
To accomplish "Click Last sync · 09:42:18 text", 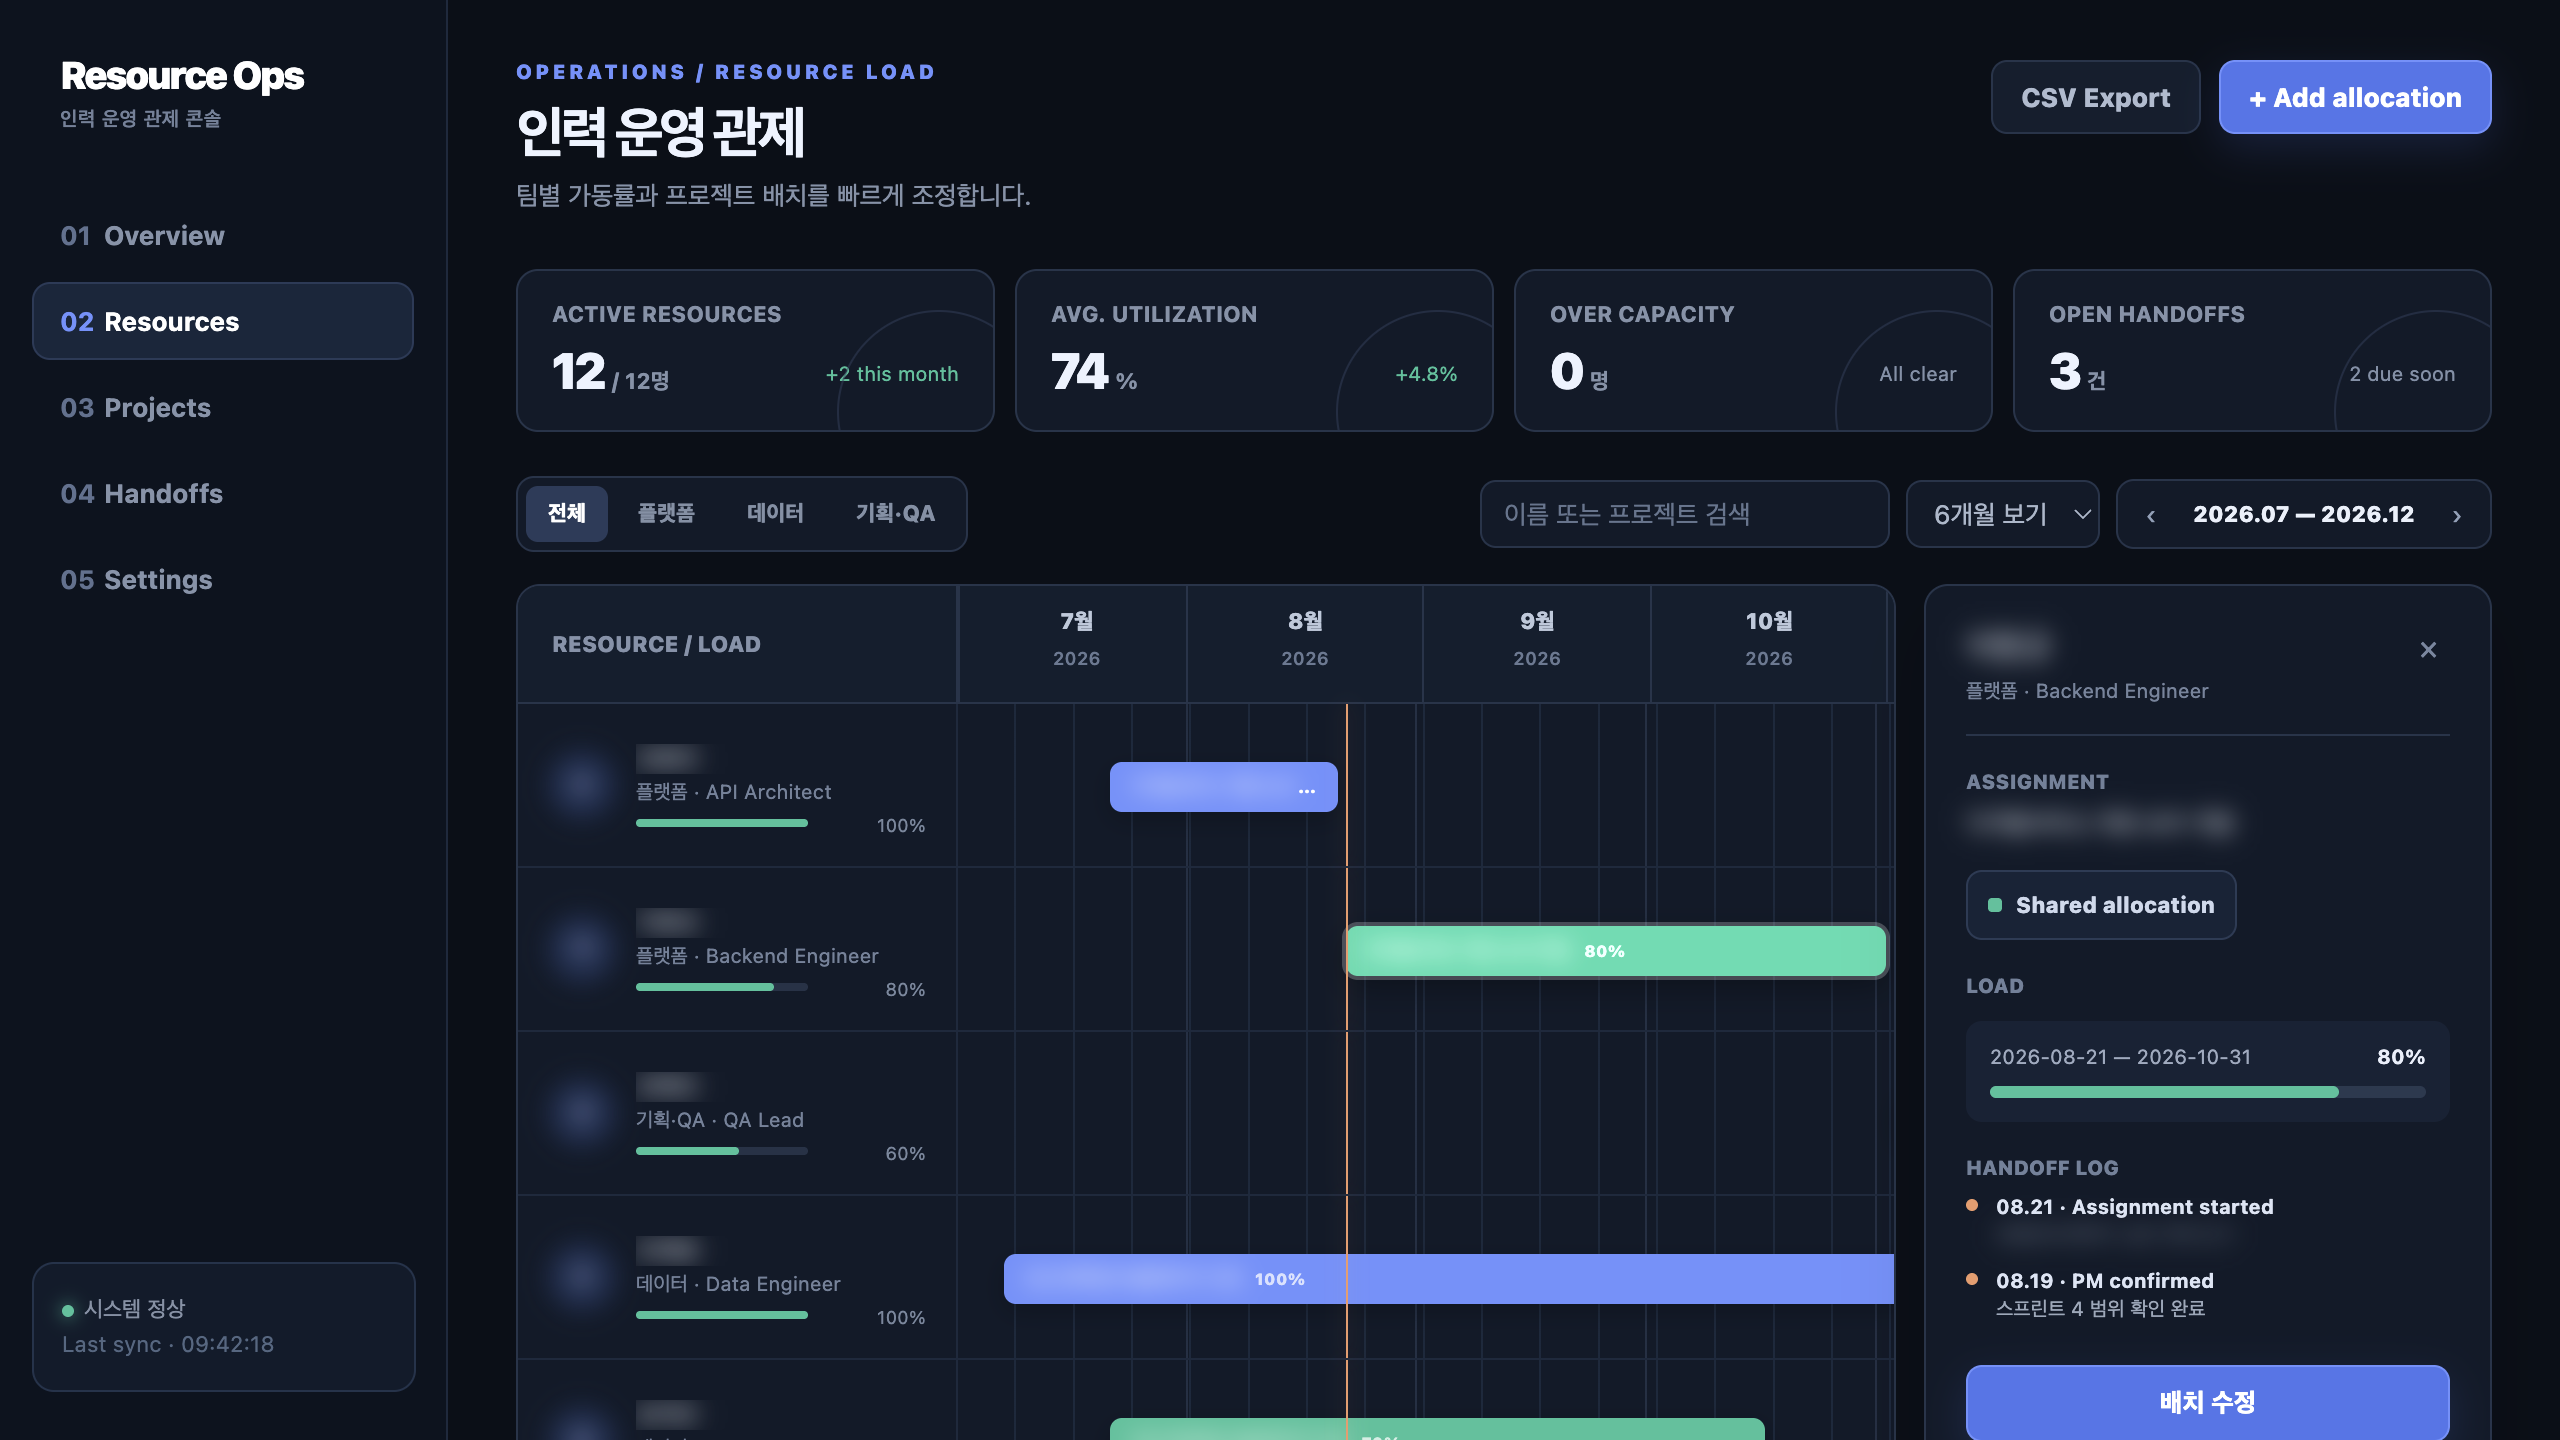I will tap(167, 1344).
